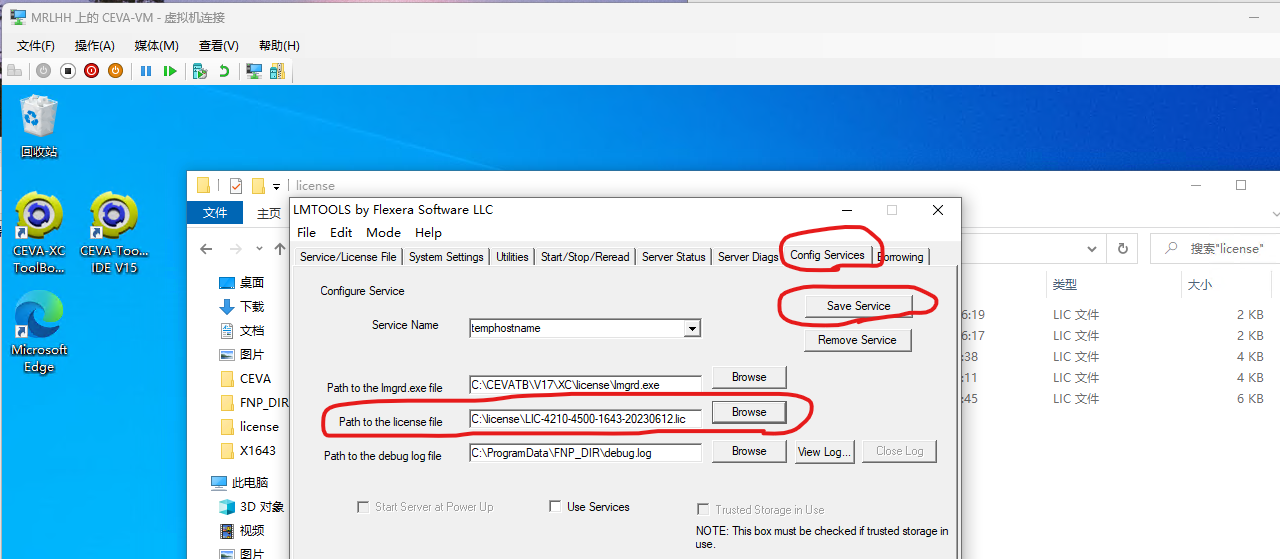
Task: Open the Service Name dropdown arrow
Action: [x=692, y=328]
